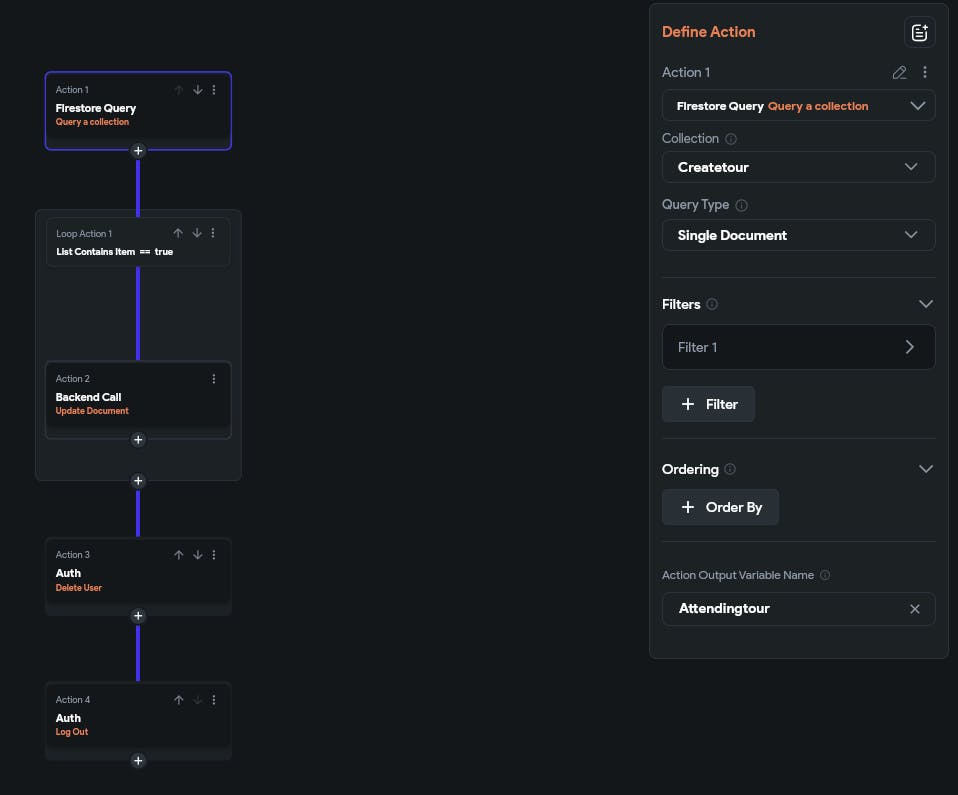Click the notes icon beside Define Action
Screen dimensions: 958x795
pos(919,32)
